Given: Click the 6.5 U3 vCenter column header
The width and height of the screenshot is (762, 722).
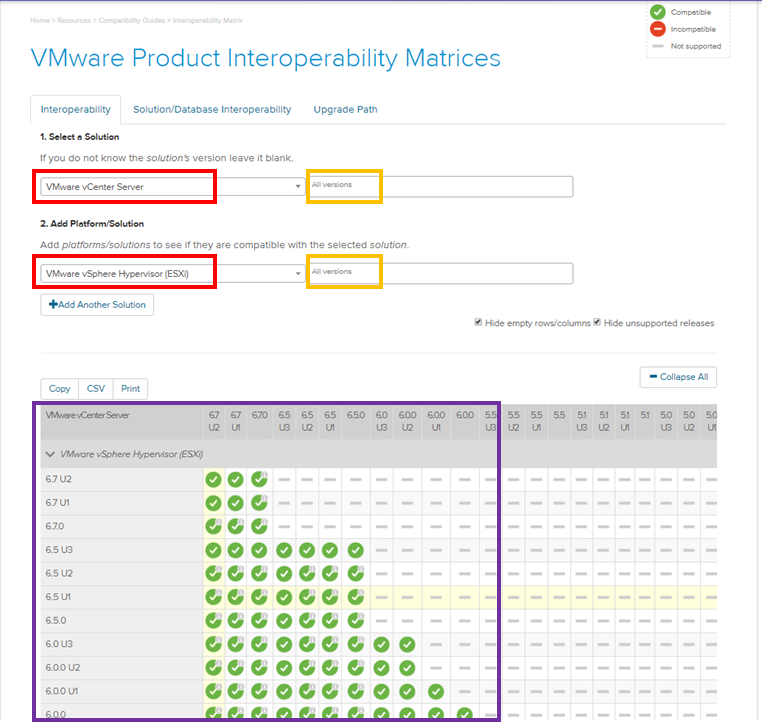Looking at the screenshot, I should pos(284,421).
